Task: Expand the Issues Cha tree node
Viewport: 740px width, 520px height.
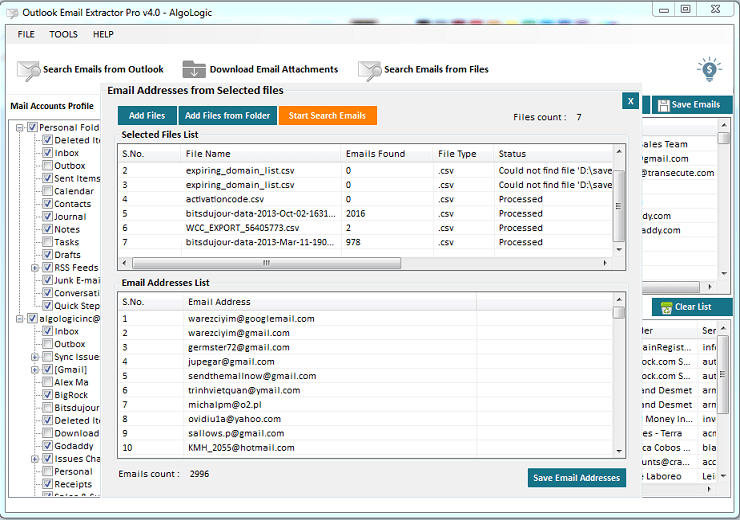Action: tap(35, 459)
